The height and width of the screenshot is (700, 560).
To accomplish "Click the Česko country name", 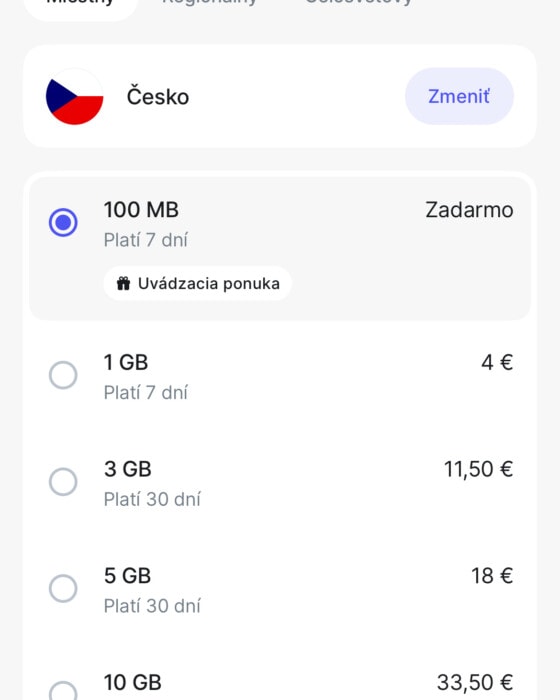I will [x=158, y=96].
